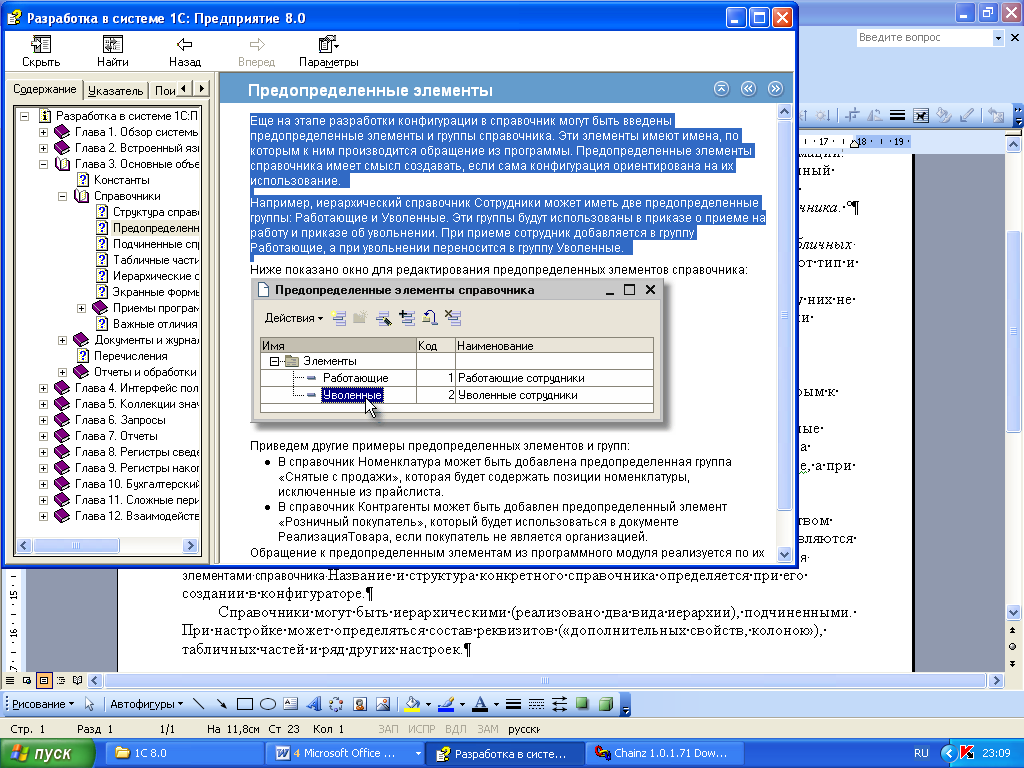Image resolution: width=1024 pixels, height=768 pixels.
Task: Open the Константы help topic
Action: [121, 180]
